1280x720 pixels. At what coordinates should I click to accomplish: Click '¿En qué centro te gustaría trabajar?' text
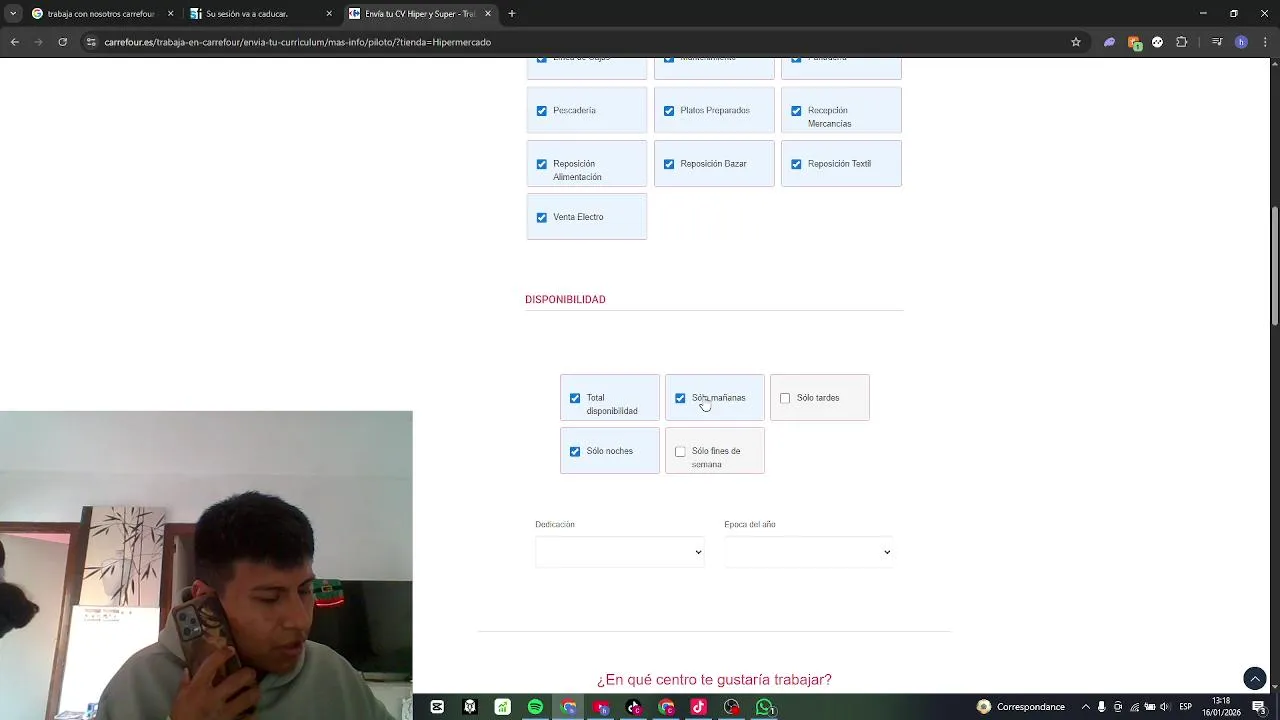point(714,679)
